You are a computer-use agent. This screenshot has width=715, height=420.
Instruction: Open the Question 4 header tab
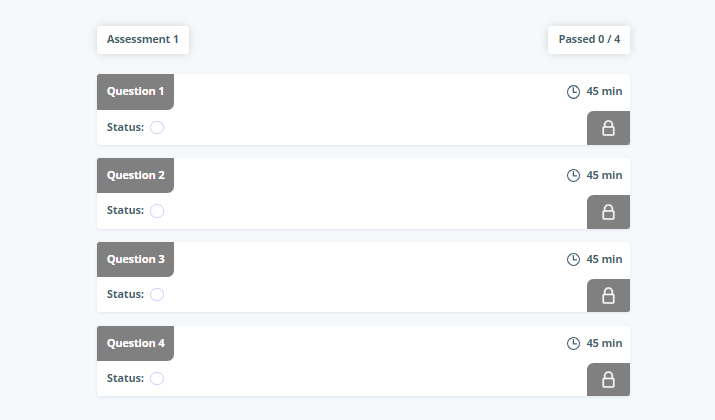point(135,343)
